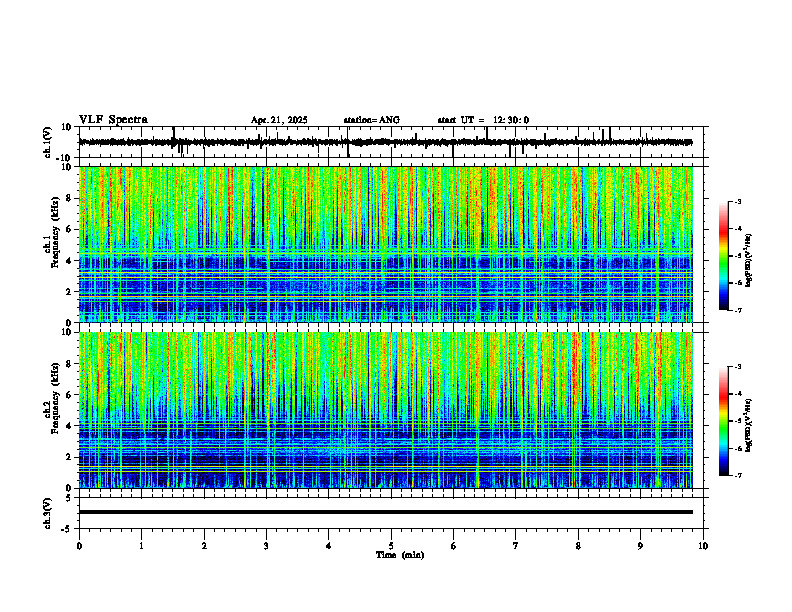Click time axis tick label "10"
The height and width of the screenshot is (612, 792).
click(703, 546)
